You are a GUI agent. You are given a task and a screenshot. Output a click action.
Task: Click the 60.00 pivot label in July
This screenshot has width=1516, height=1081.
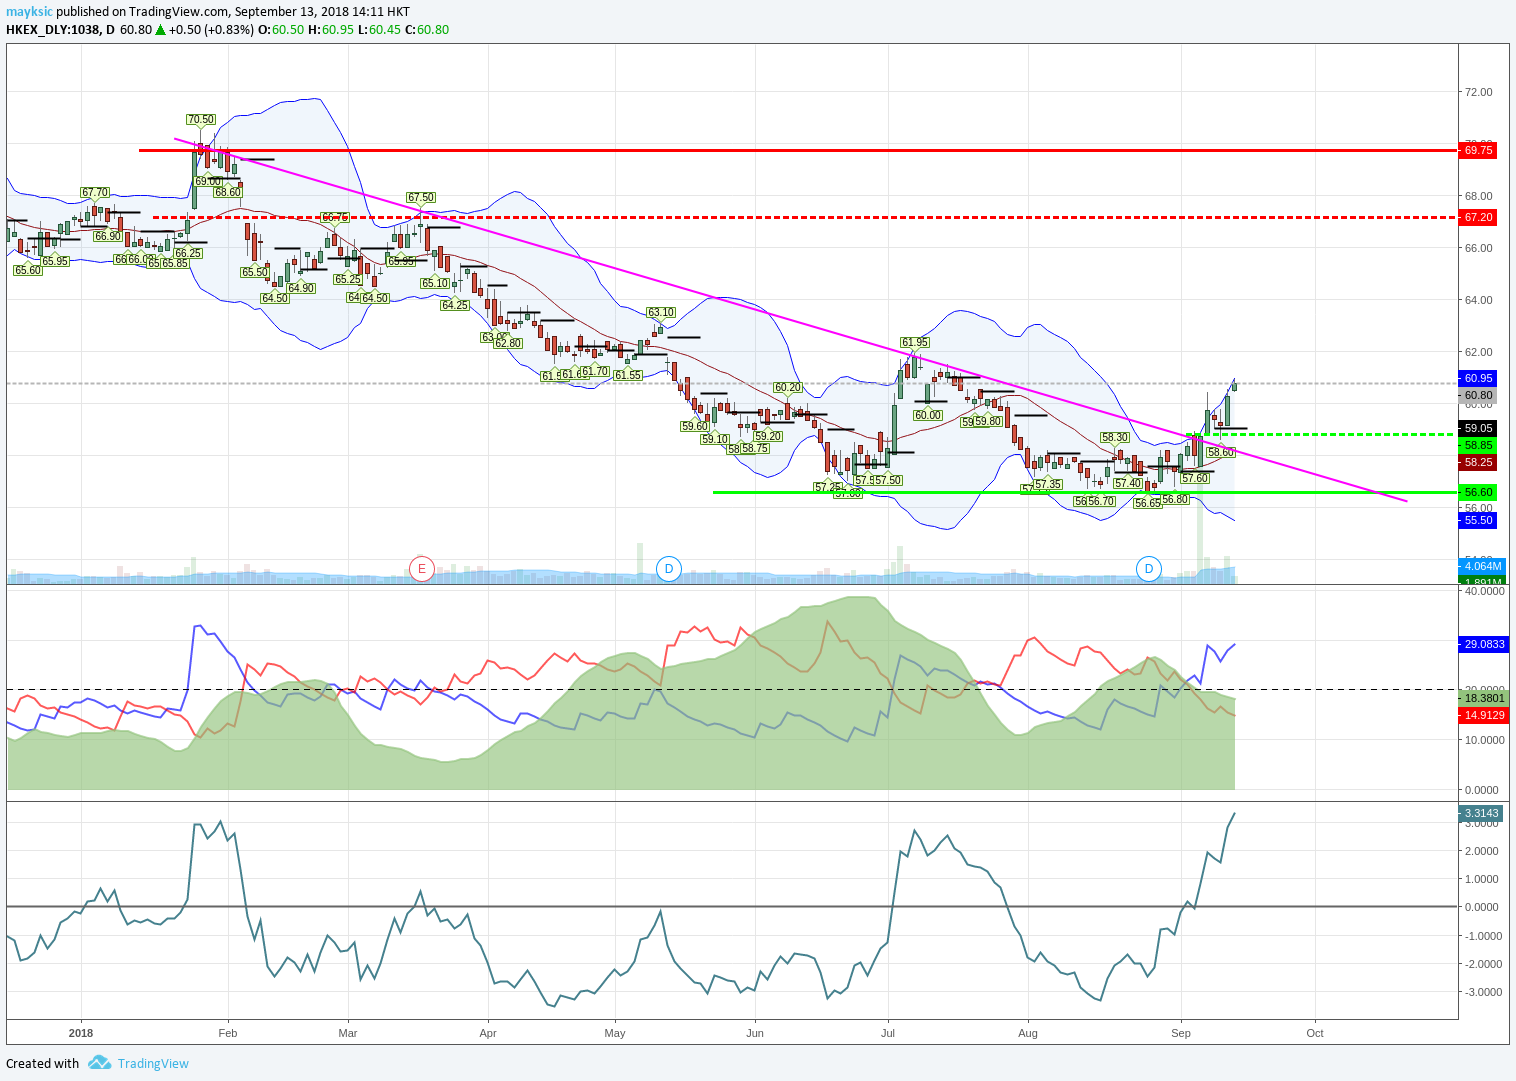click(928, 415)
